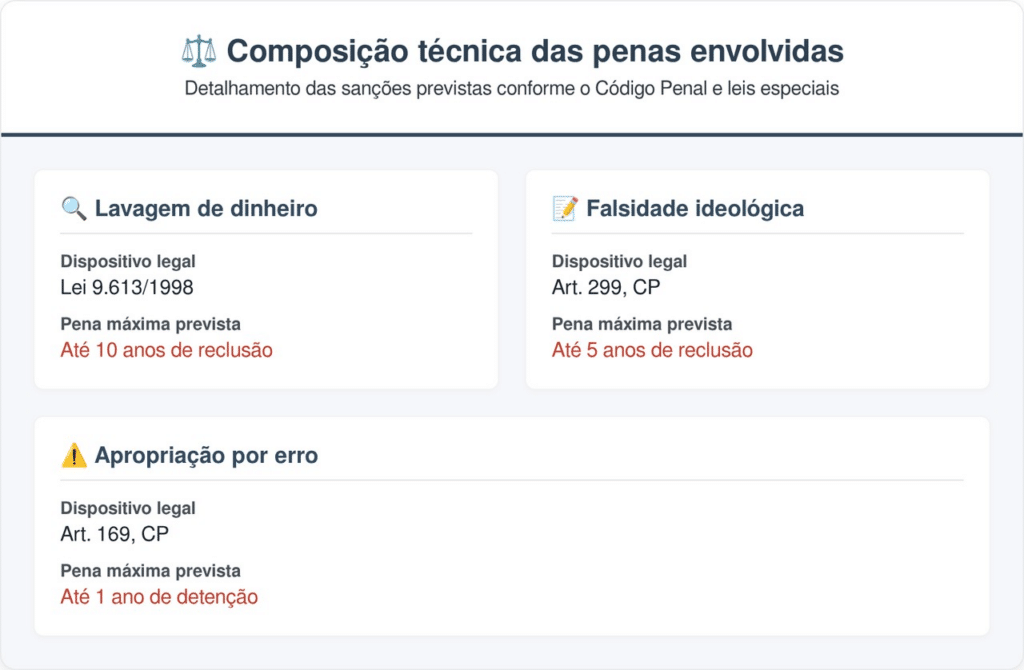Click the 'Composição técnica das penas envolvidas' title
Viewport: 1024px width, 670px height.
click(x=534, y=51)
